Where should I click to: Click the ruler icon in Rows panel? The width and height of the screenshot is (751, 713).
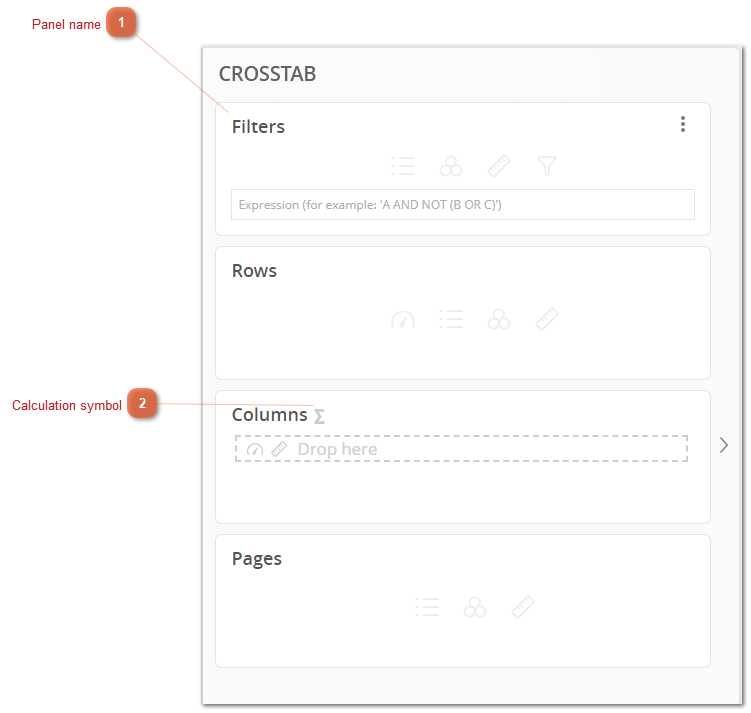(x=546, y=319)
